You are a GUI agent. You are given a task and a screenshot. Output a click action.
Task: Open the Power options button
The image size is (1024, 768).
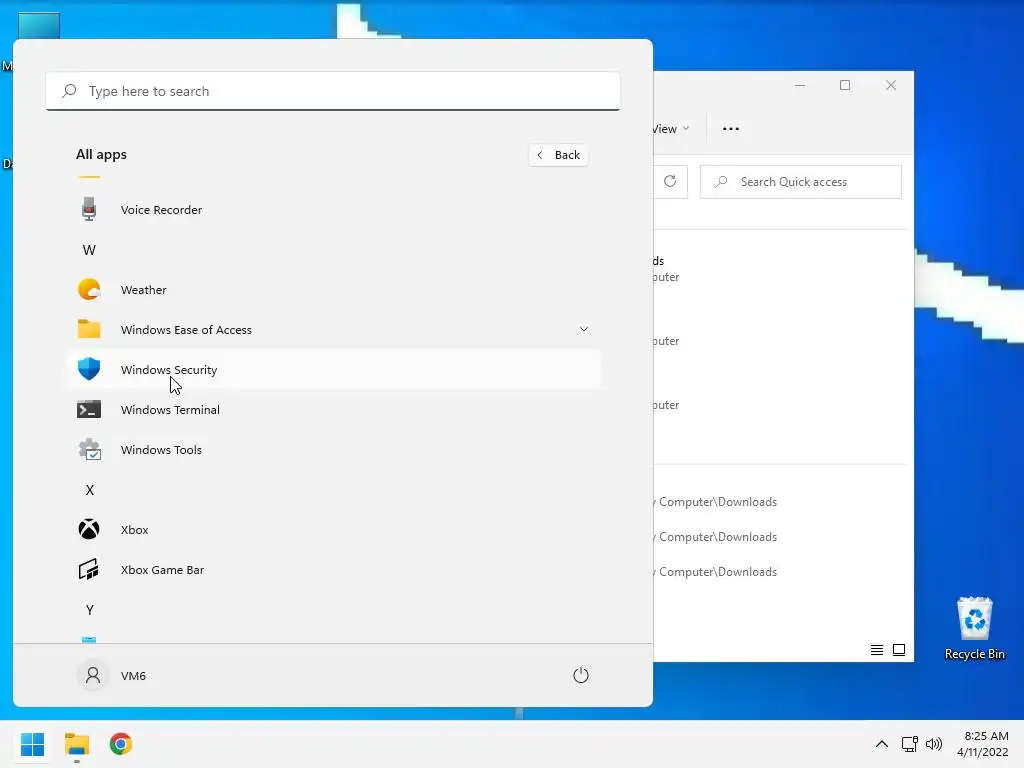[x=581, y=675]
